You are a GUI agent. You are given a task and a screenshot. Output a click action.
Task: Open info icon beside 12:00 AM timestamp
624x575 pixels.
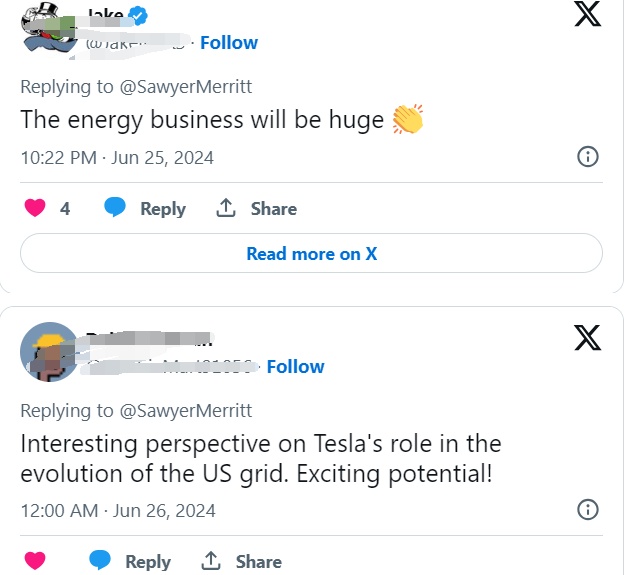coord(589,510)
